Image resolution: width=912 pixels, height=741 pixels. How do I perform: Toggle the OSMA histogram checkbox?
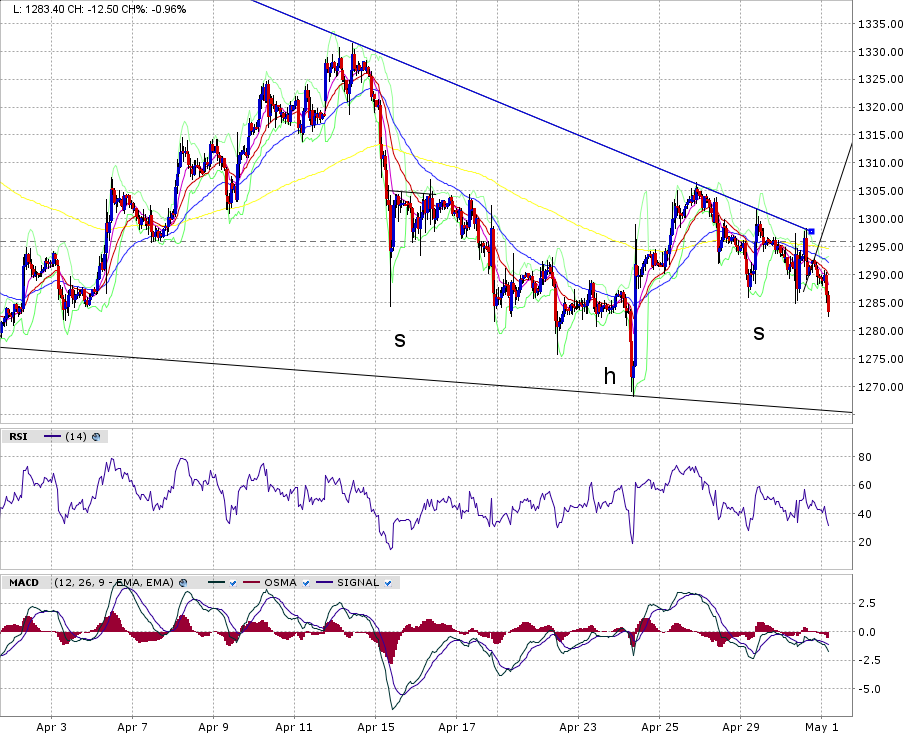[306, 583]
